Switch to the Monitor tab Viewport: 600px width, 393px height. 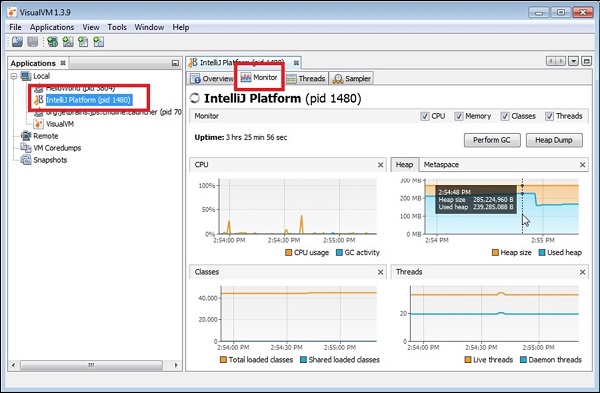click(x=259, y=77)
